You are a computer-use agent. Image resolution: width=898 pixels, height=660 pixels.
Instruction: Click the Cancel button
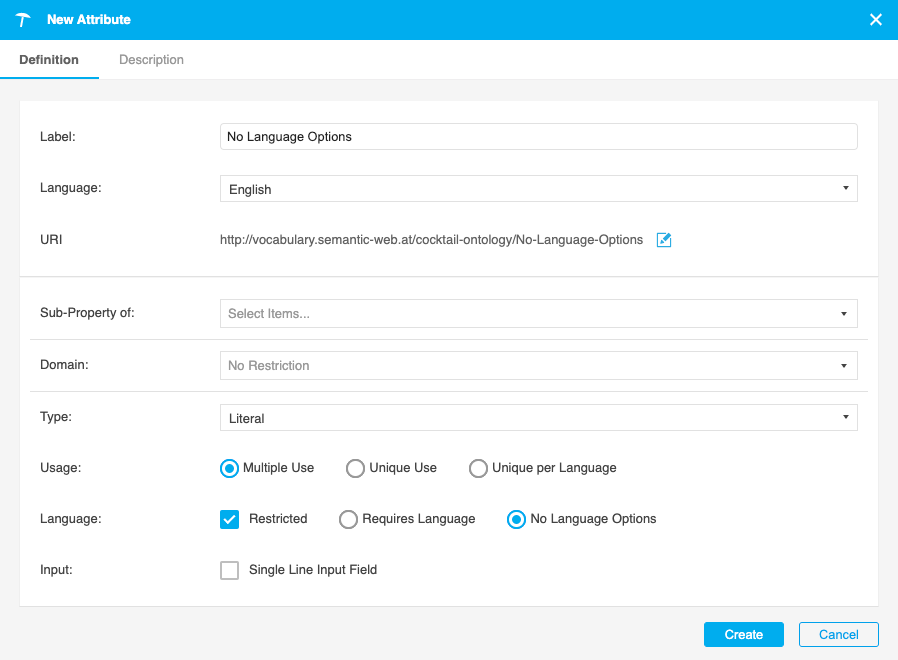(838, 634)
